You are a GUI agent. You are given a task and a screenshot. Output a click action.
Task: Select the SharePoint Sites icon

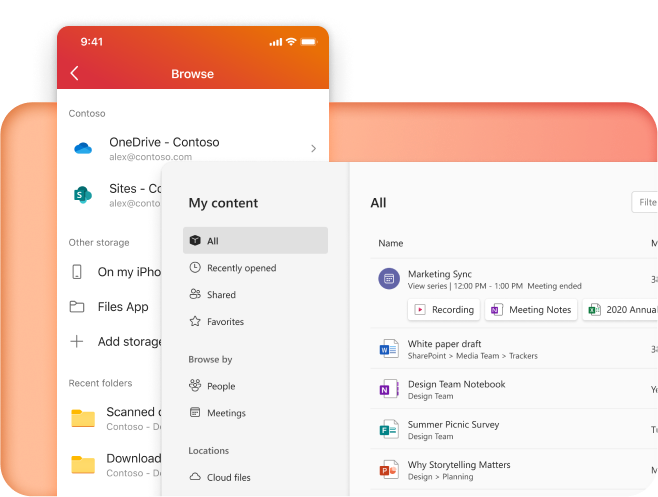click(83, 194)
